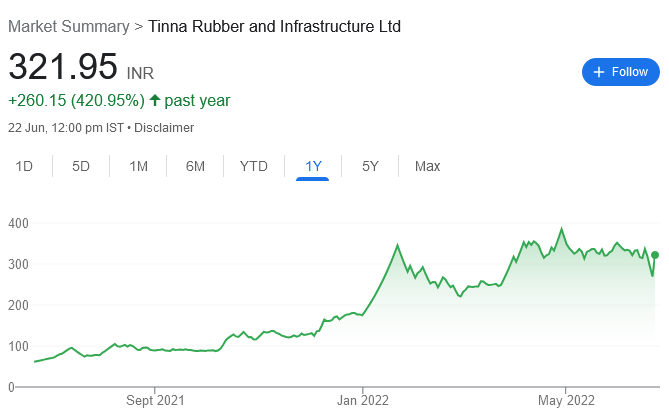The image size is (669, 414).
Task: Click the Tinna Rubber and Infrastructure Ltd title
Action: [274, 27]
